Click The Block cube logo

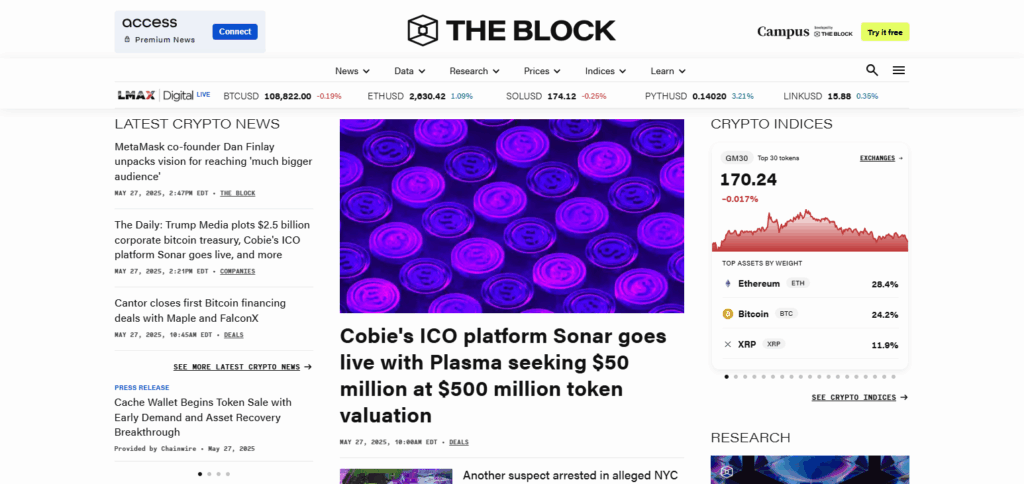coord(423,30)
